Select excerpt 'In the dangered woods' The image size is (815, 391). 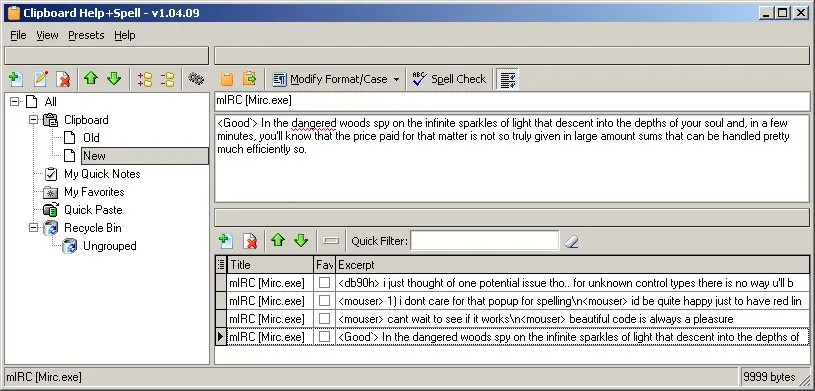pos(572,337)
